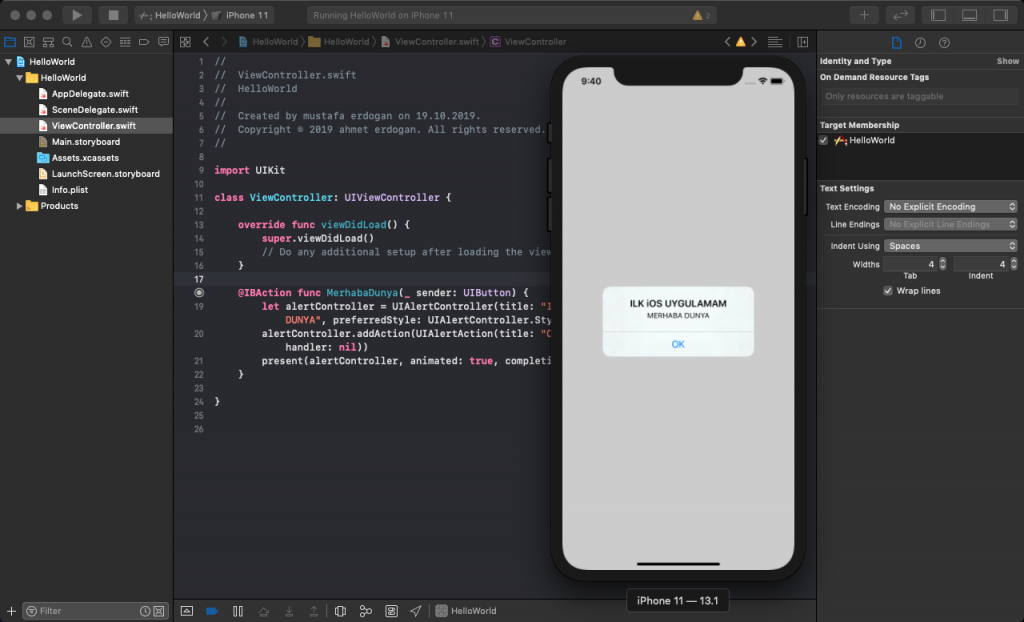Switch to the Source Control navigator
Image resolution: width=1024 pixels, height=622 pixels.
click(29, 42)
